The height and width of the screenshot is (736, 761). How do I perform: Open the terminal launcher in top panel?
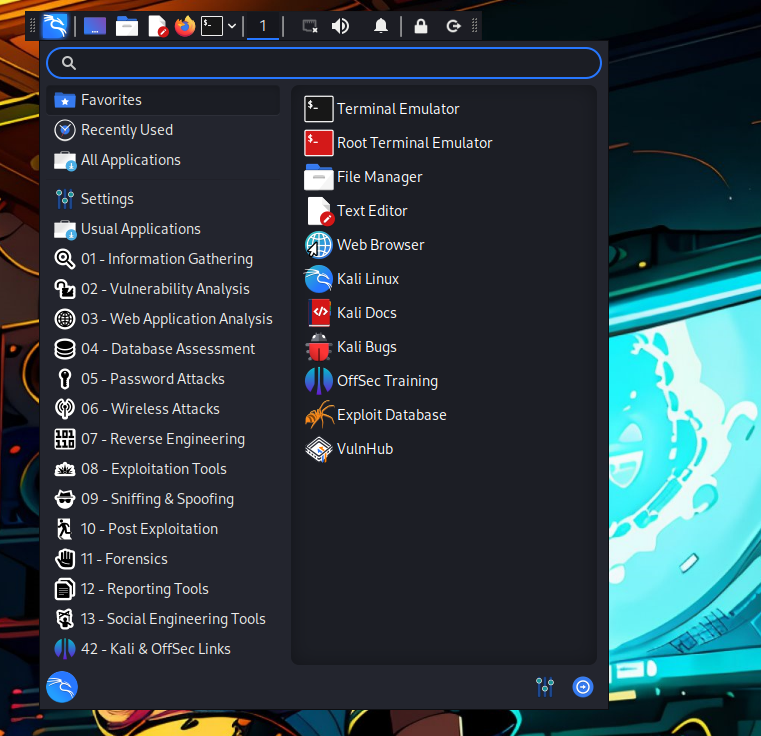(x=212, y=26)
